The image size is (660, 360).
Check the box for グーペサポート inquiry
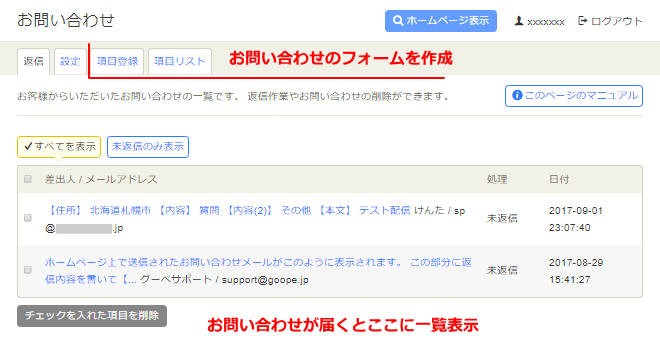tap(28, 269)
